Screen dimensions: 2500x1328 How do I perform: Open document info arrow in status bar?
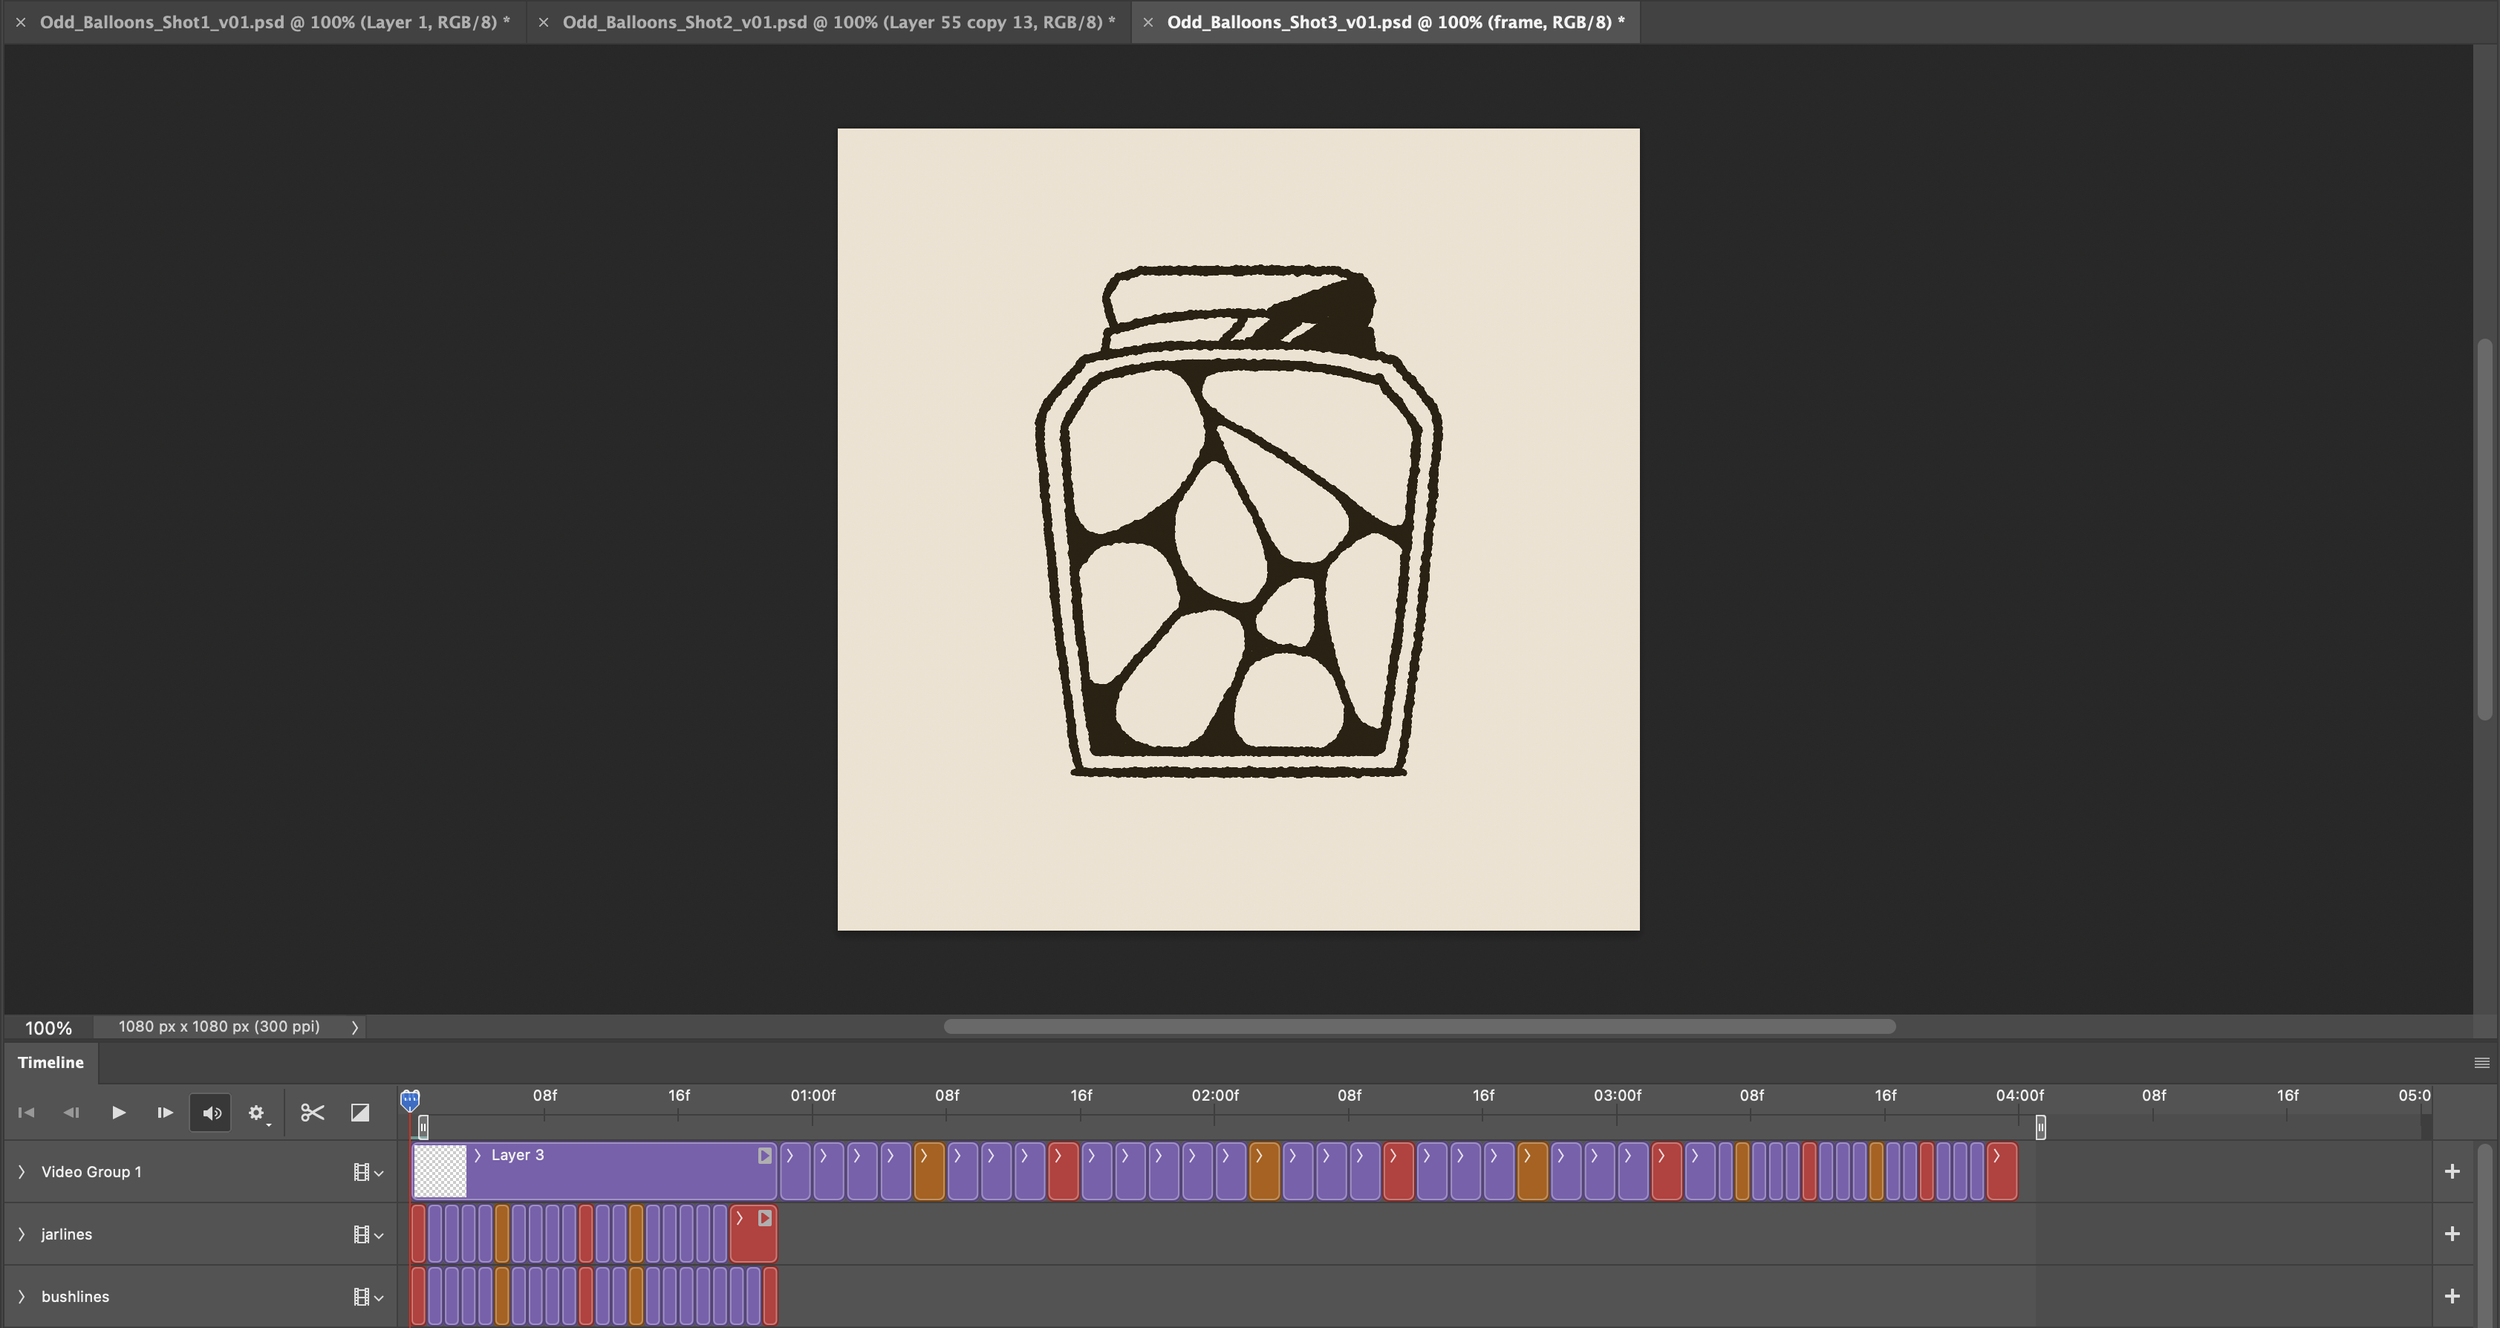(x=354, y=1027)
